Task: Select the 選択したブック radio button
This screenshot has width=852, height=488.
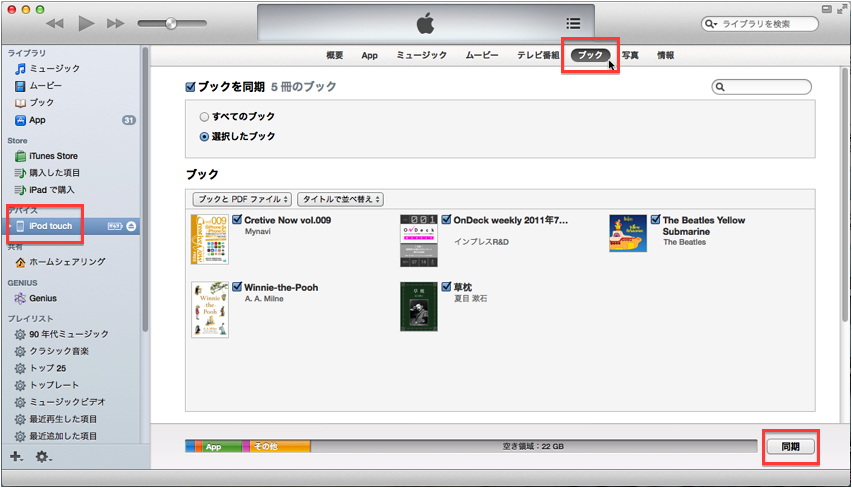Action: pos(204,137)
